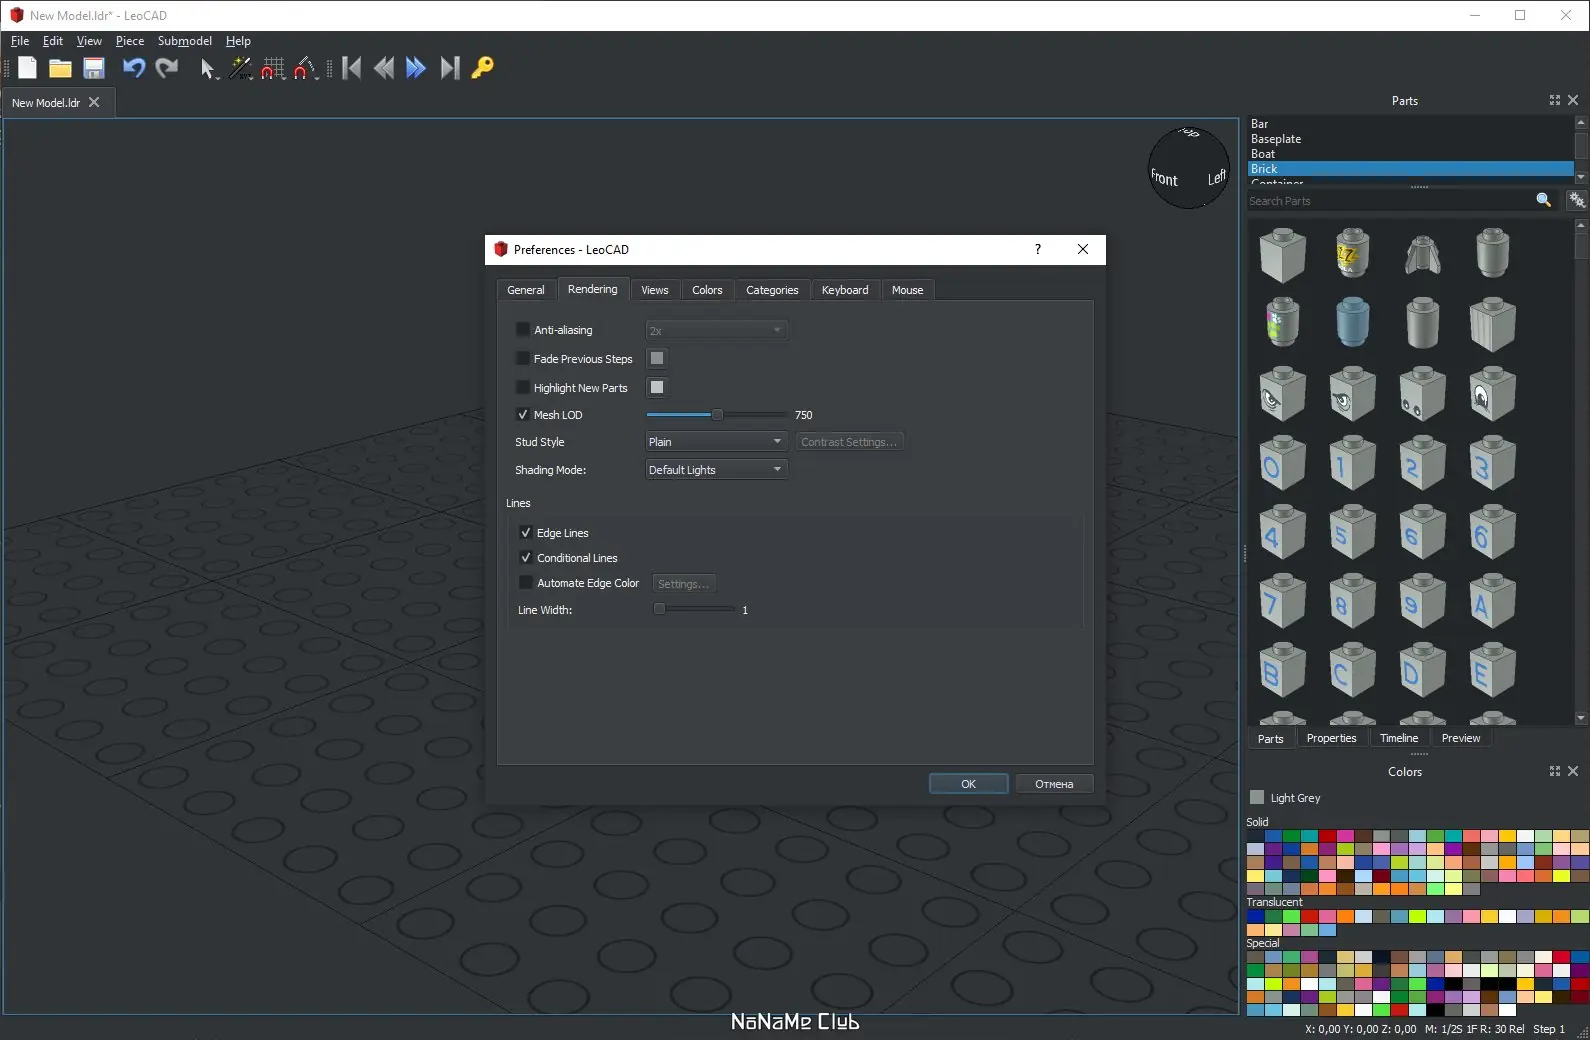This screenshot has height=1040, width=1590.
Task: Close the Colors panel
Action: (1573, 771)
